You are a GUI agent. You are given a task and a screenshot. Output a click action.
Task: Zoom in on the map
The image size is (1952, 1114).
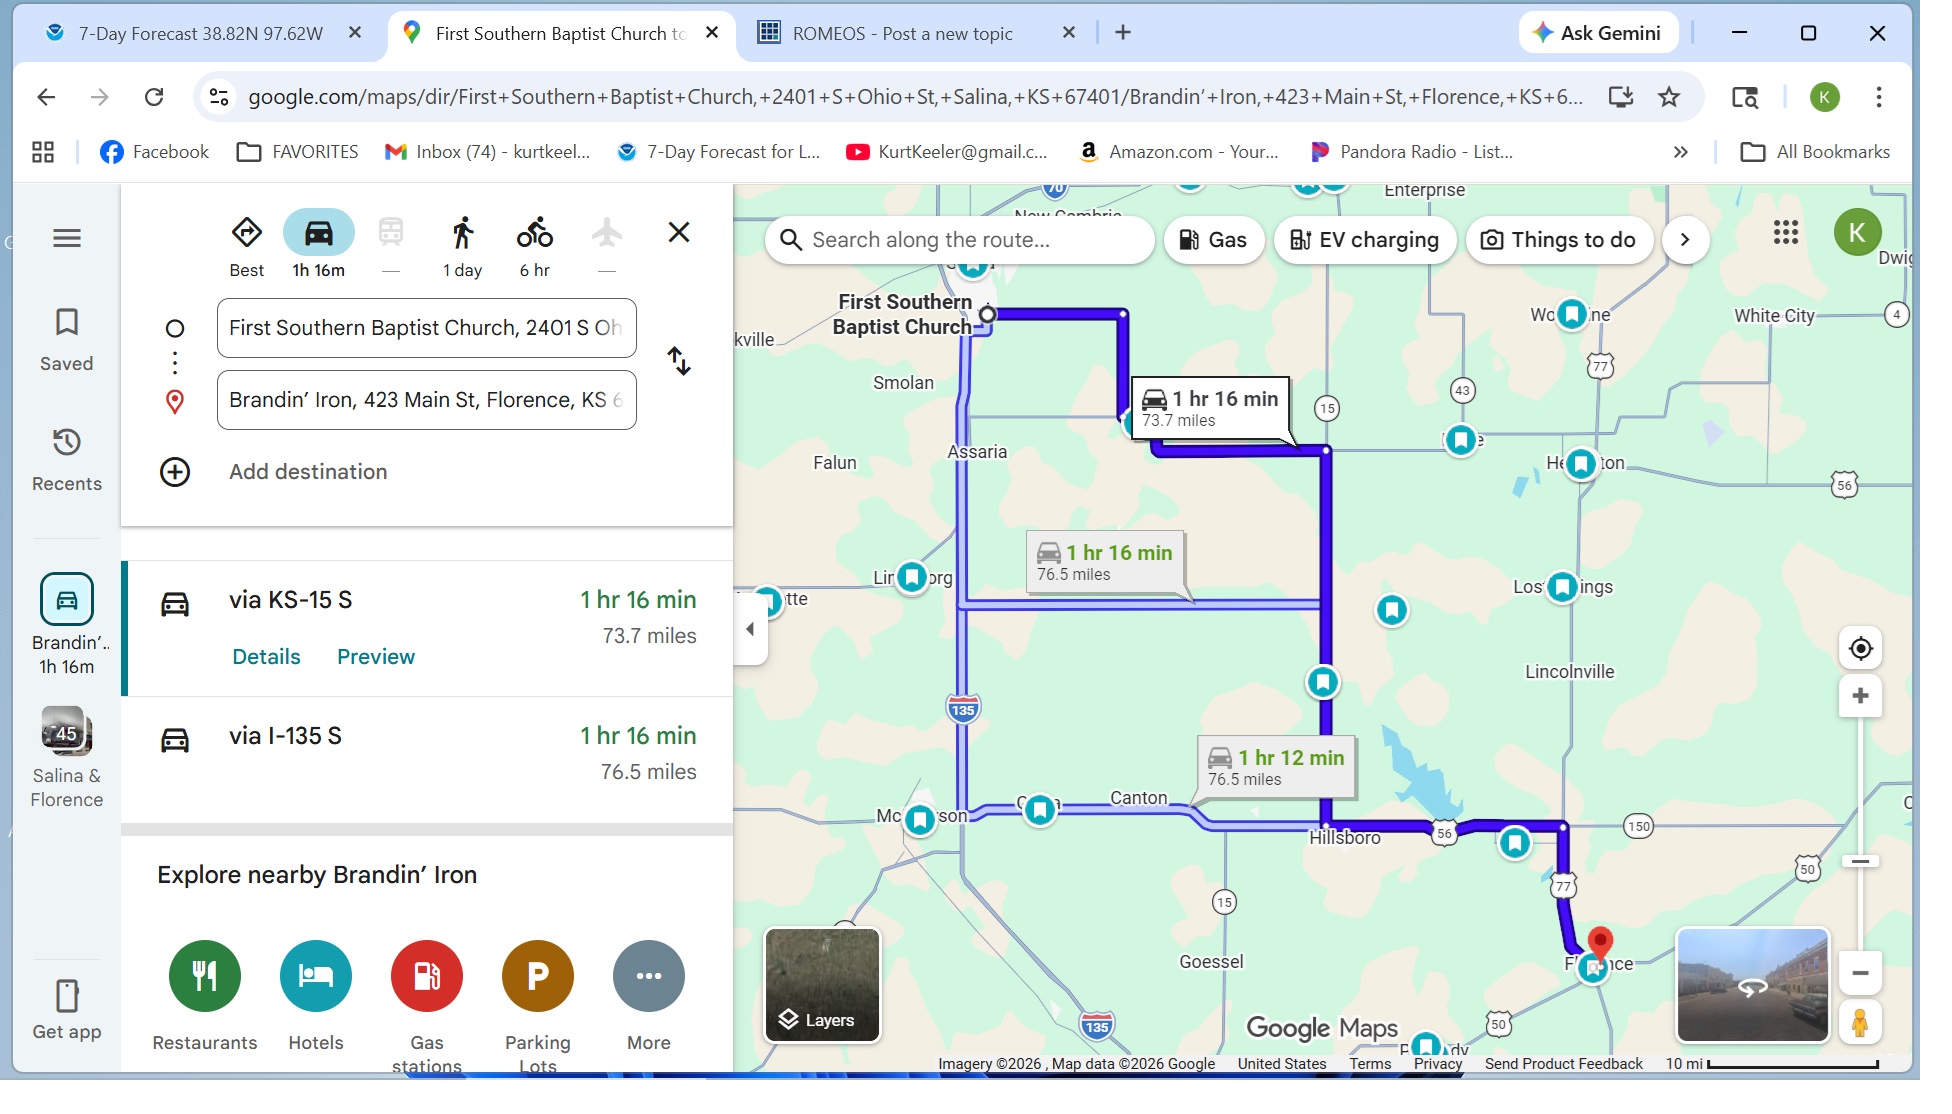point(1860,696)
